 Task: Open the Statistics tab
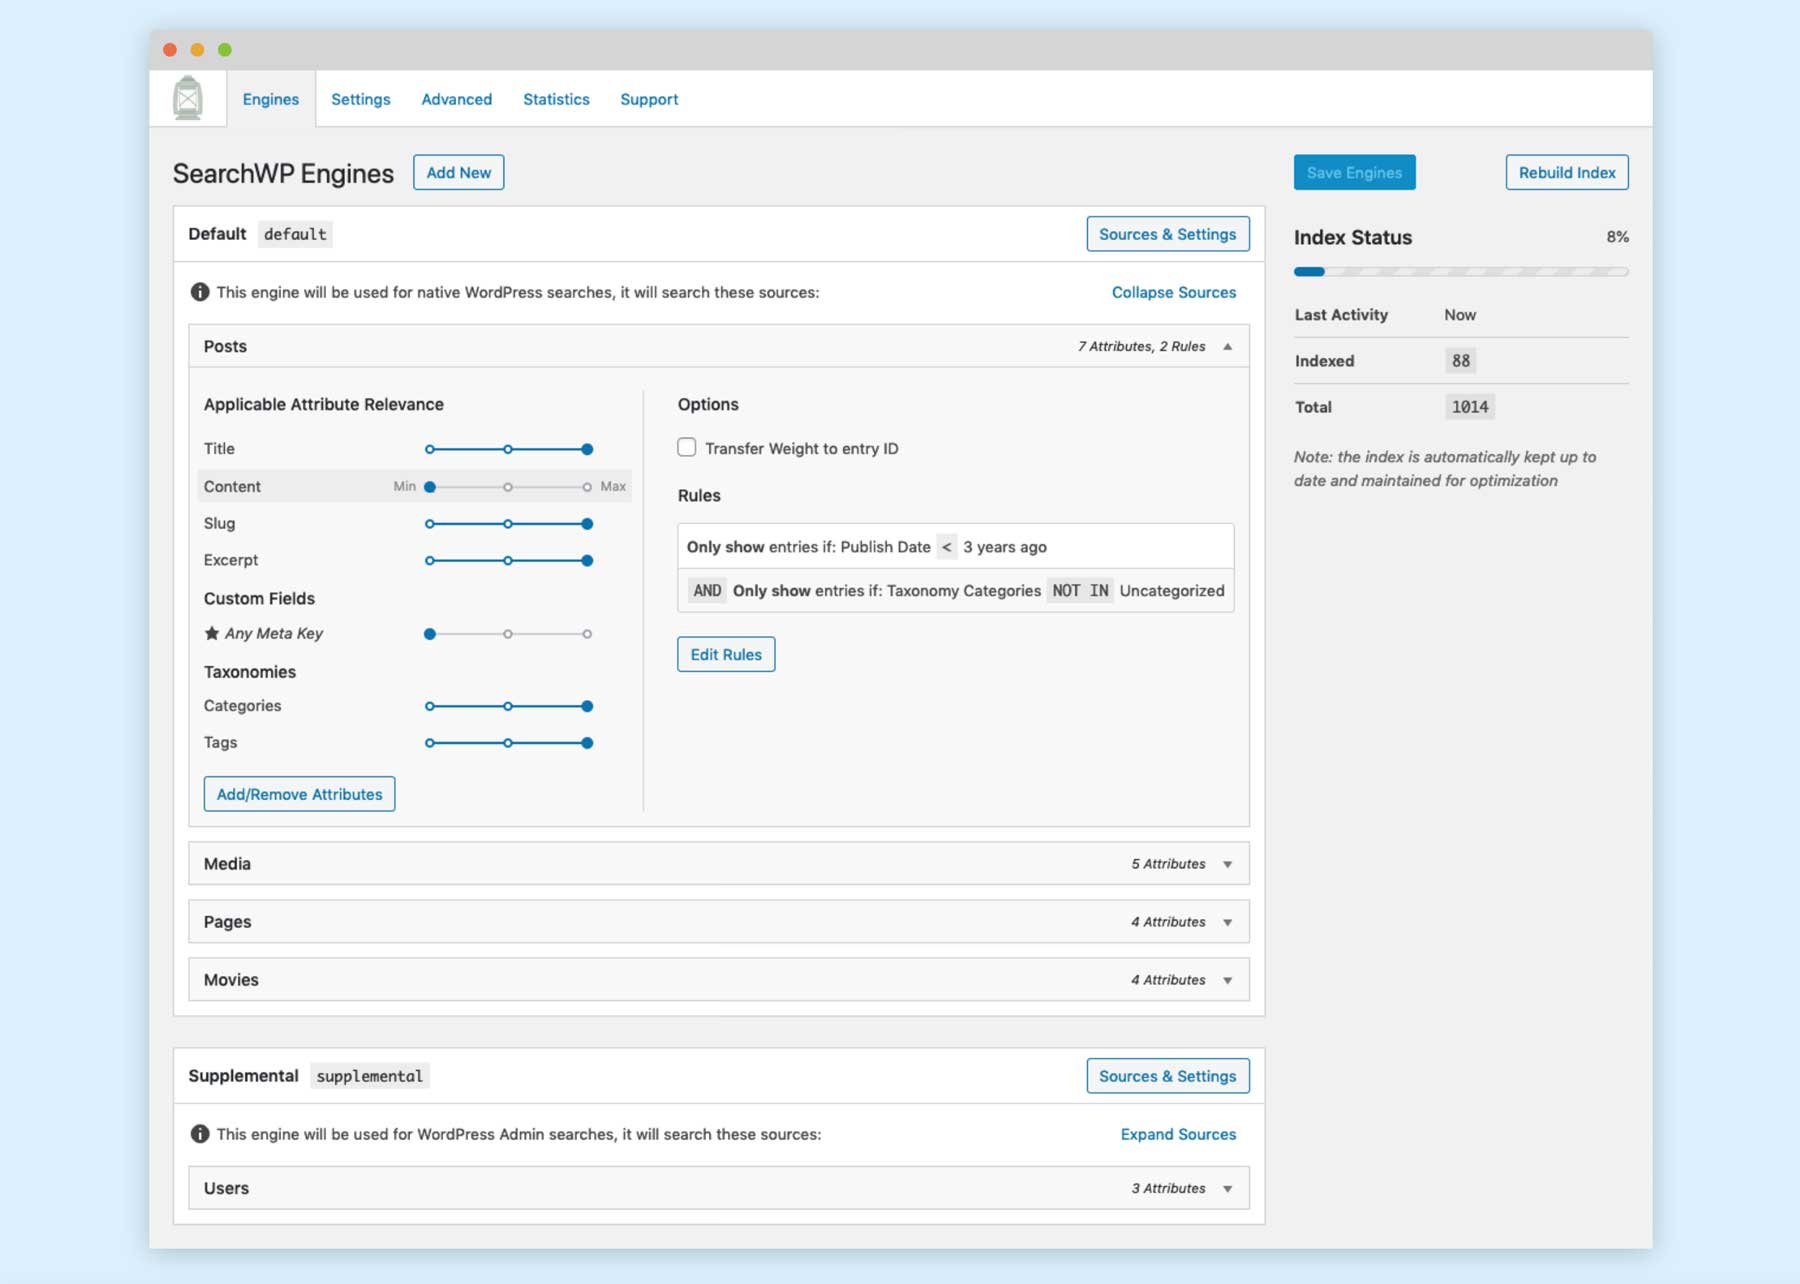(556, 99)
